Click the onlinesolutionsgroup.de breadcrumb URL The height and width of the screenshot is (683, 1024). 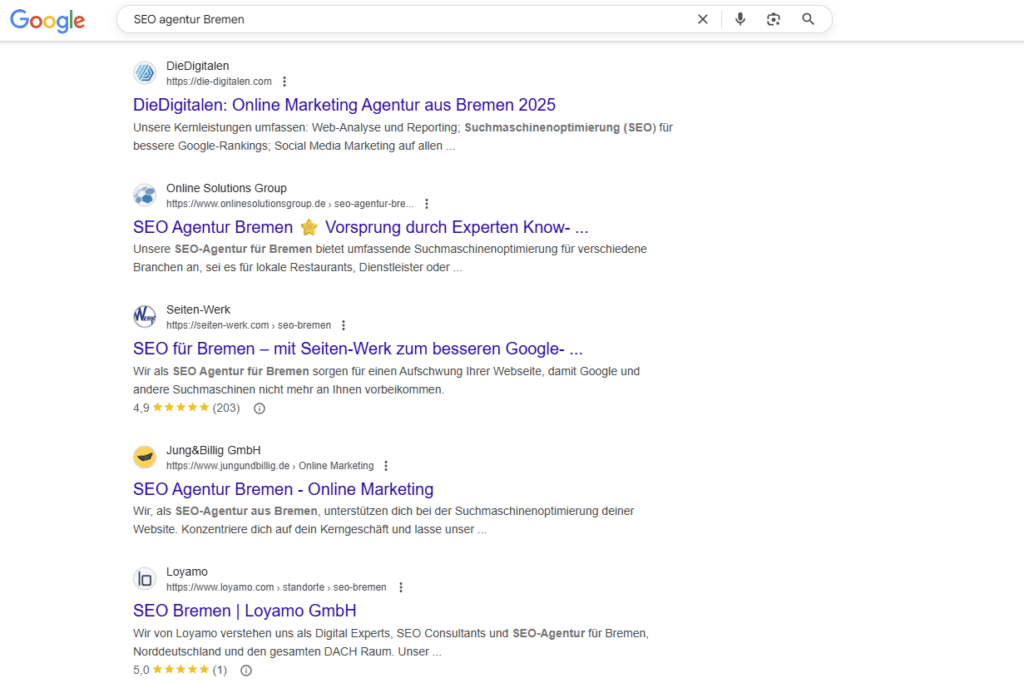[x=290, y=204]
